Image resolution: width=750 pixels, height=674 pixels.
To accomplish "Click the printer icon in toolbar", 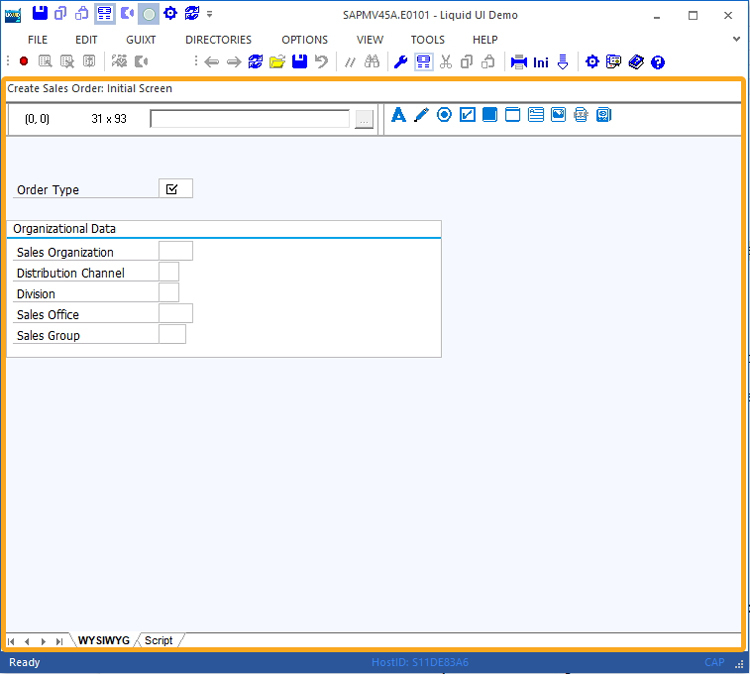I will [x=519, y=62].
